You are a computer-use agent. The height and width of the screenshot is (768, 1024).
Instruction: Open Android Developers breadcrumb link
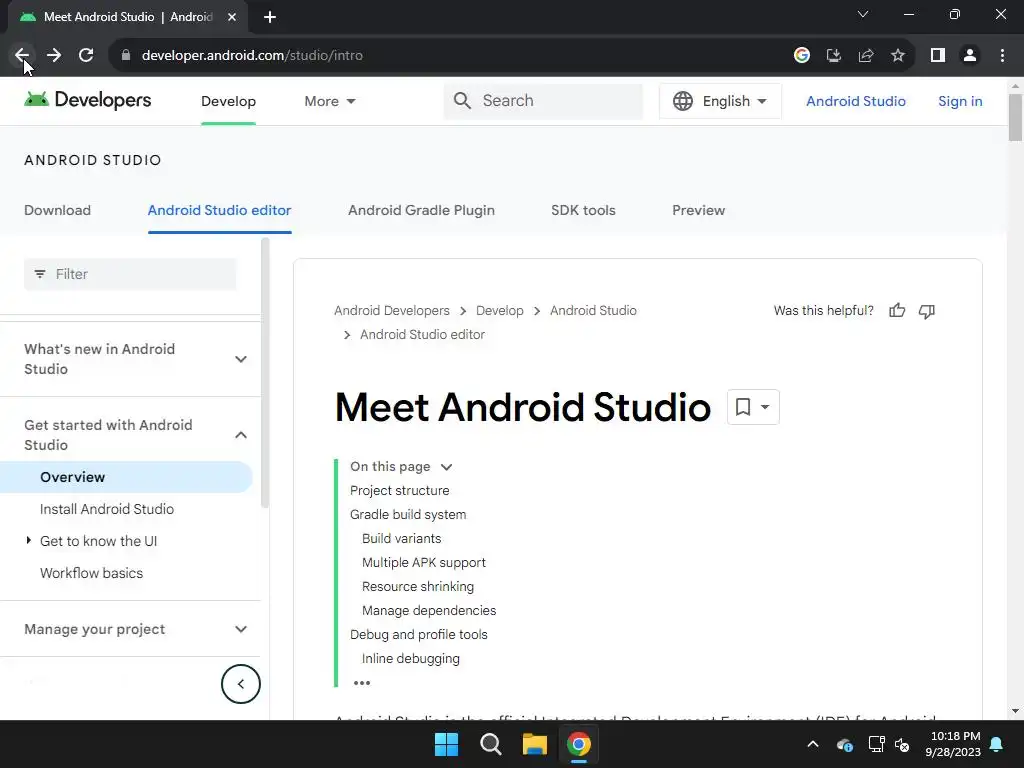pyautogui.click(x=392, y=311)
